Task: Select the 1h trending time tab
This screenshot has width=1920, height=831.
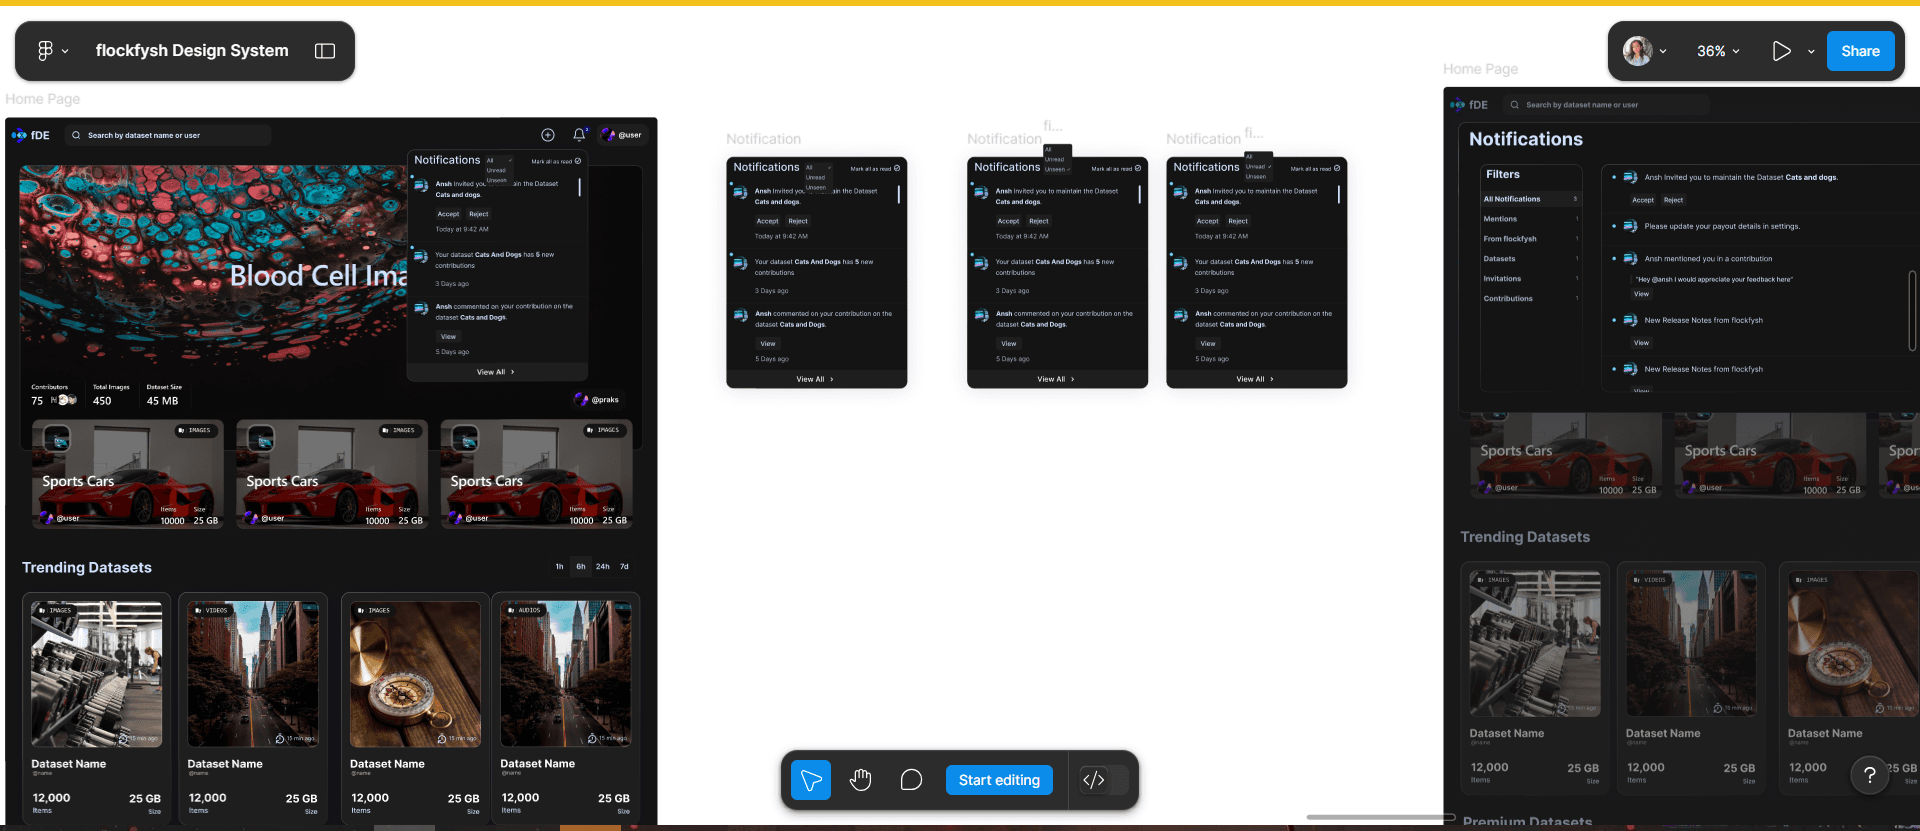Action: (x=559, y=567)
